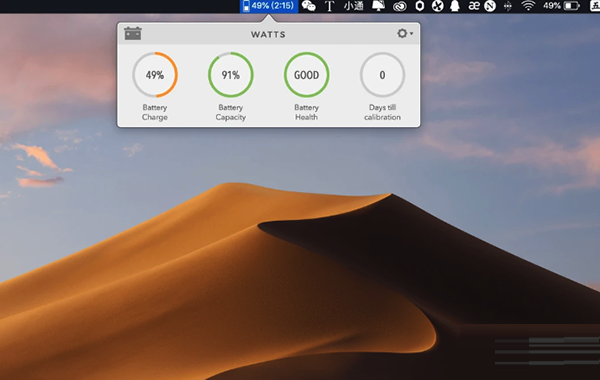Open the system battery 49% indicator
The width and height of the screenshot is (600, 380).
(x=561, y=6)
